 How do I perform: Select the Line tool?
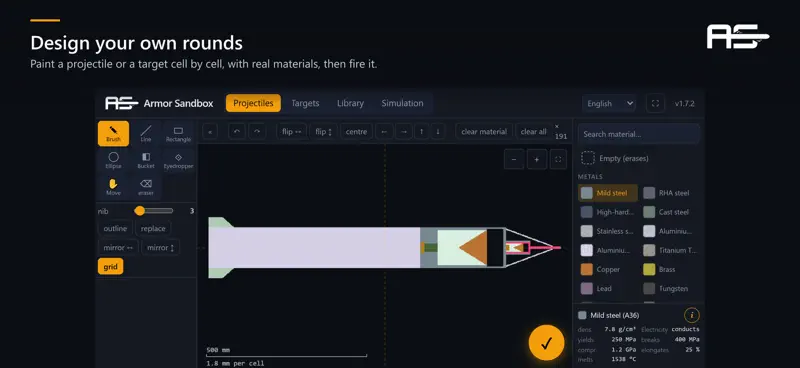pos(146,134)
